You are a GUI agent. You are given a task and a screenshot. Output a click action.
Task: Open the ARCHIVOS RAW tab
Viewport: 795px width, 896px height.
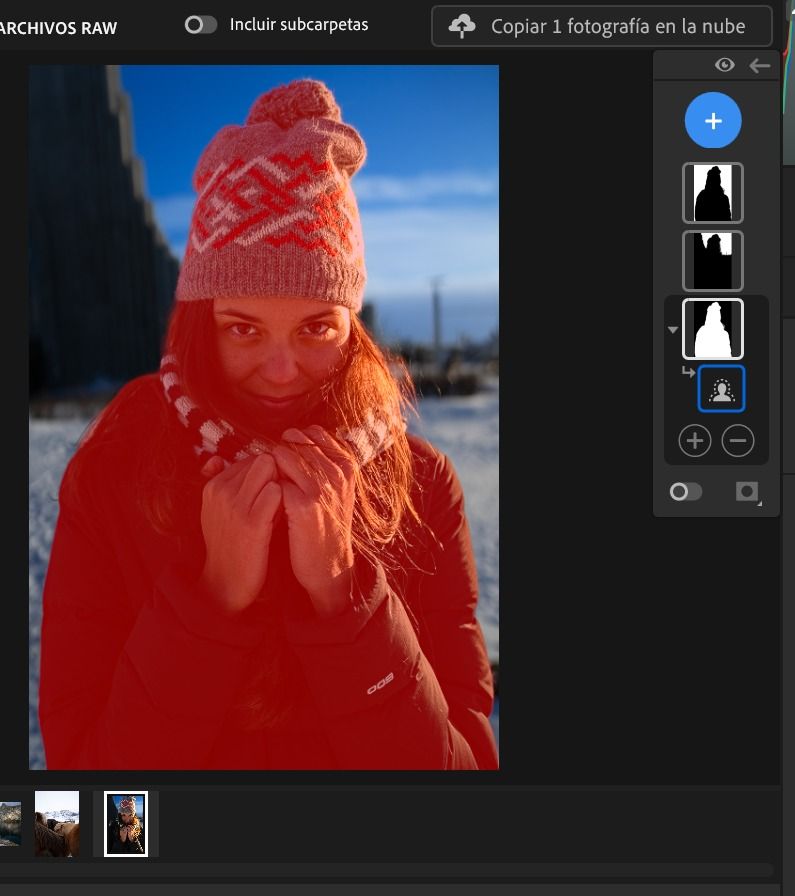[x=58, y=28]
